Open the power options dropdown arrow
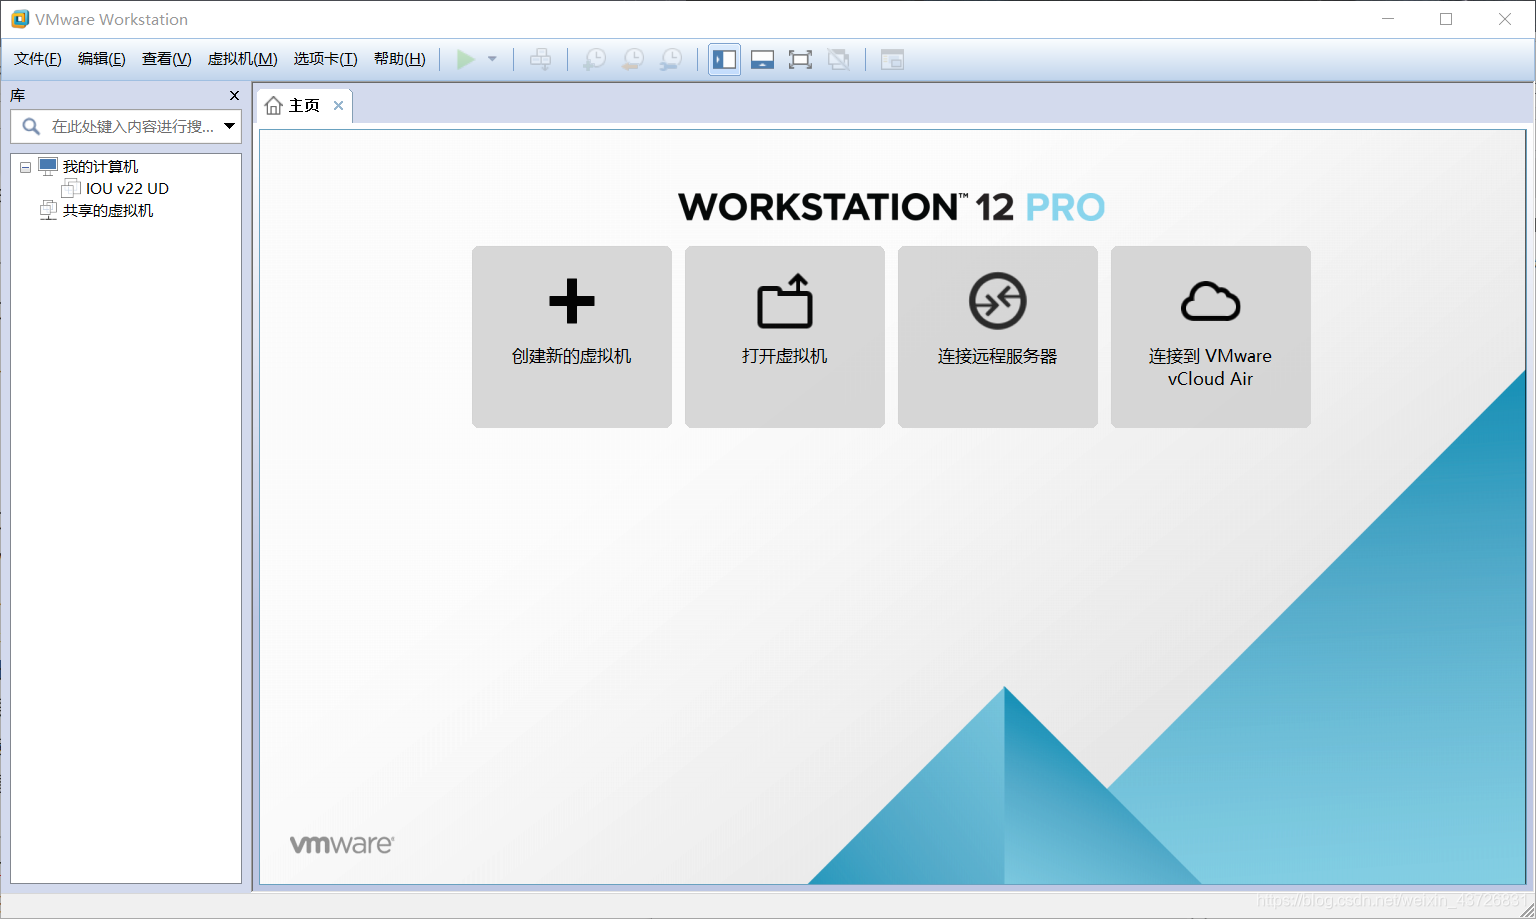Screen dimensions: 1536x919 492,59
